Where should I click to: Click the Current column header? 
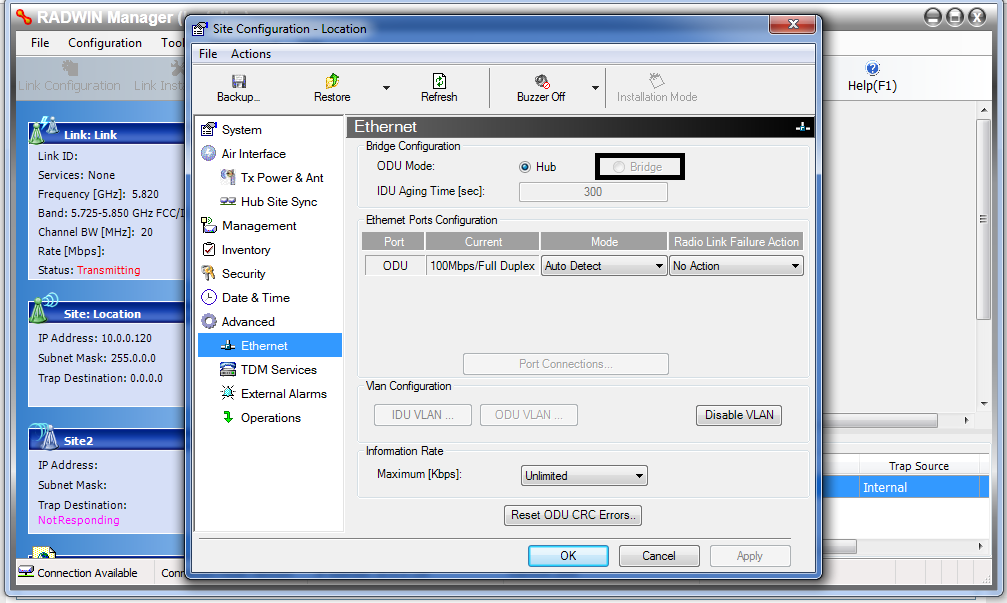point(483,241)
